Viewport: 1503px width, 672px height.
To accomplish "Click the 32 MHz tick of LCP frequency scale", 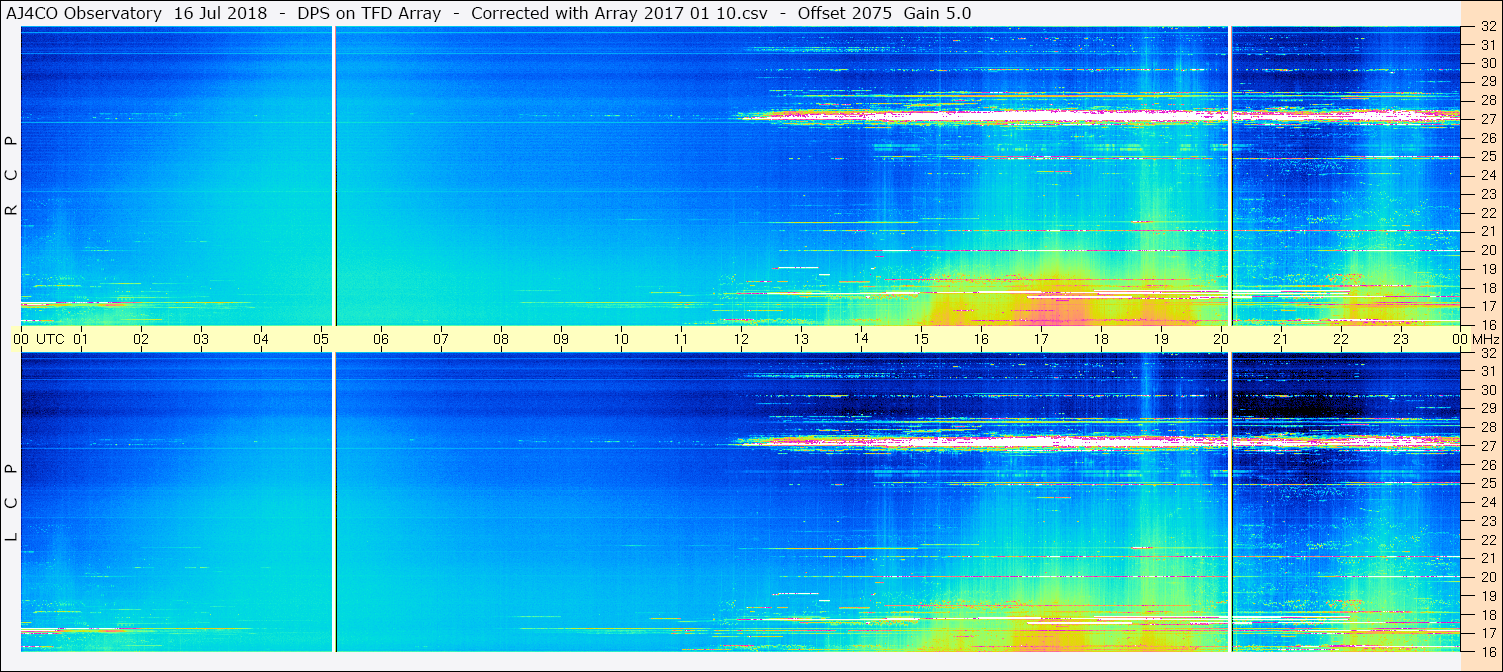I will click(1488, 354).
